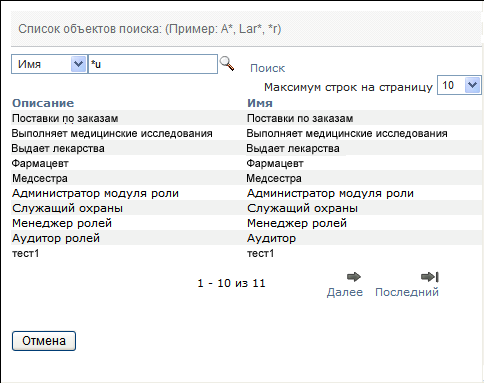This screenshot has height=383, width=484.
Task: Select Менеджер ролей in Описание column
Action: [62, 223]
